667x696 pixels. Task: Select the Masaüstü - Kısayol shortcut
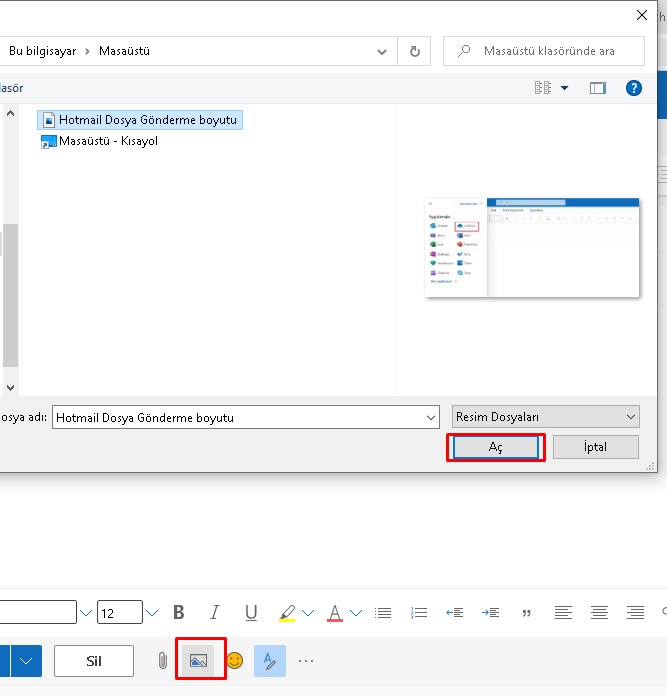(x=99, y=141)
